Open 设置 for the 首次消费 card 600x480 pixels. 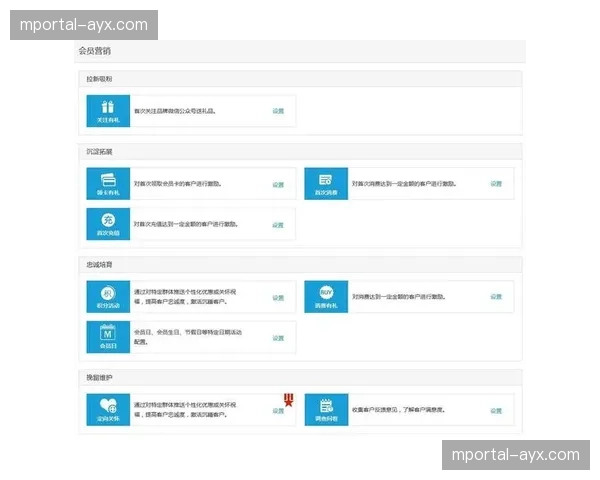[x=495, y=184]
